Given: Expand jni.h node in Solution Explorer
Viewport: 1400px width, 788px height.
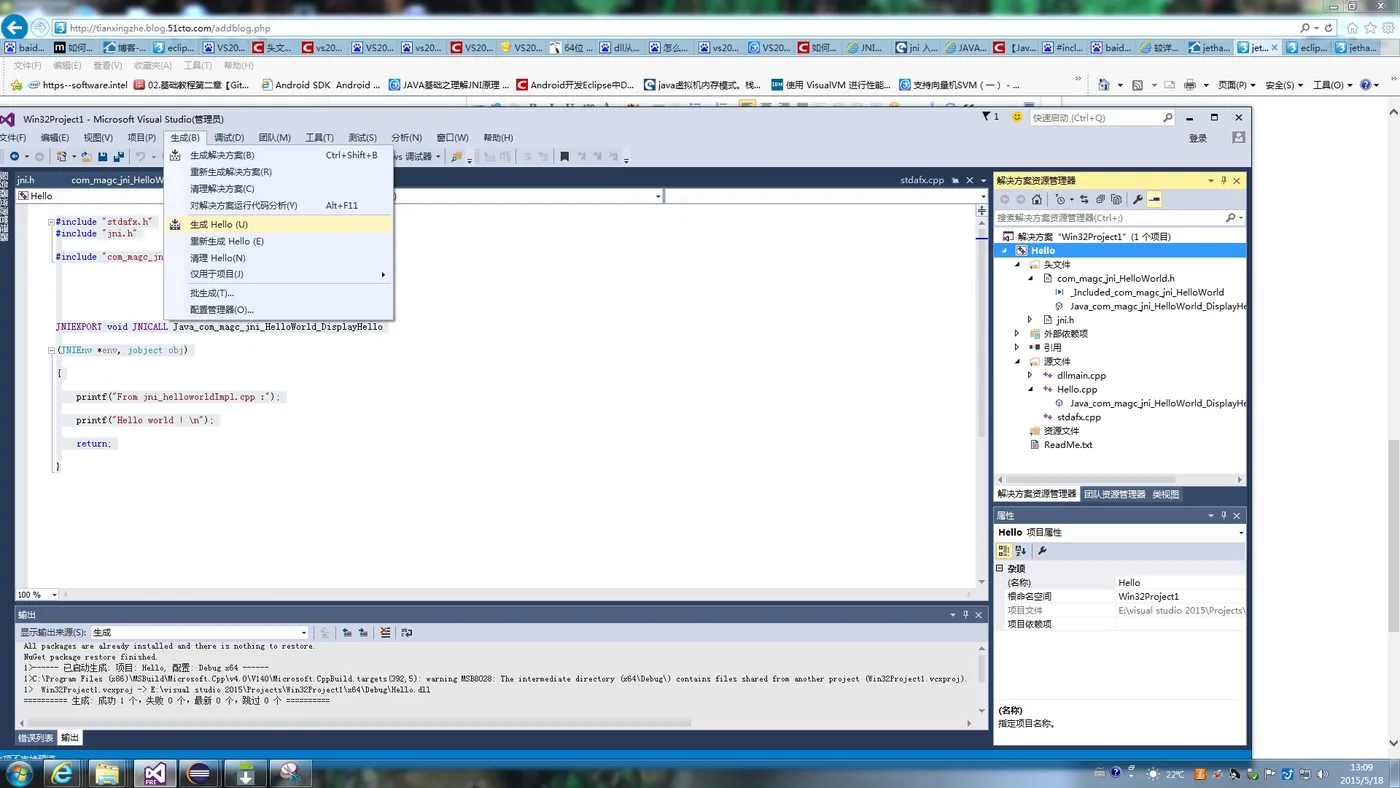Looking at the screenshot, I should pos(1031,320).
